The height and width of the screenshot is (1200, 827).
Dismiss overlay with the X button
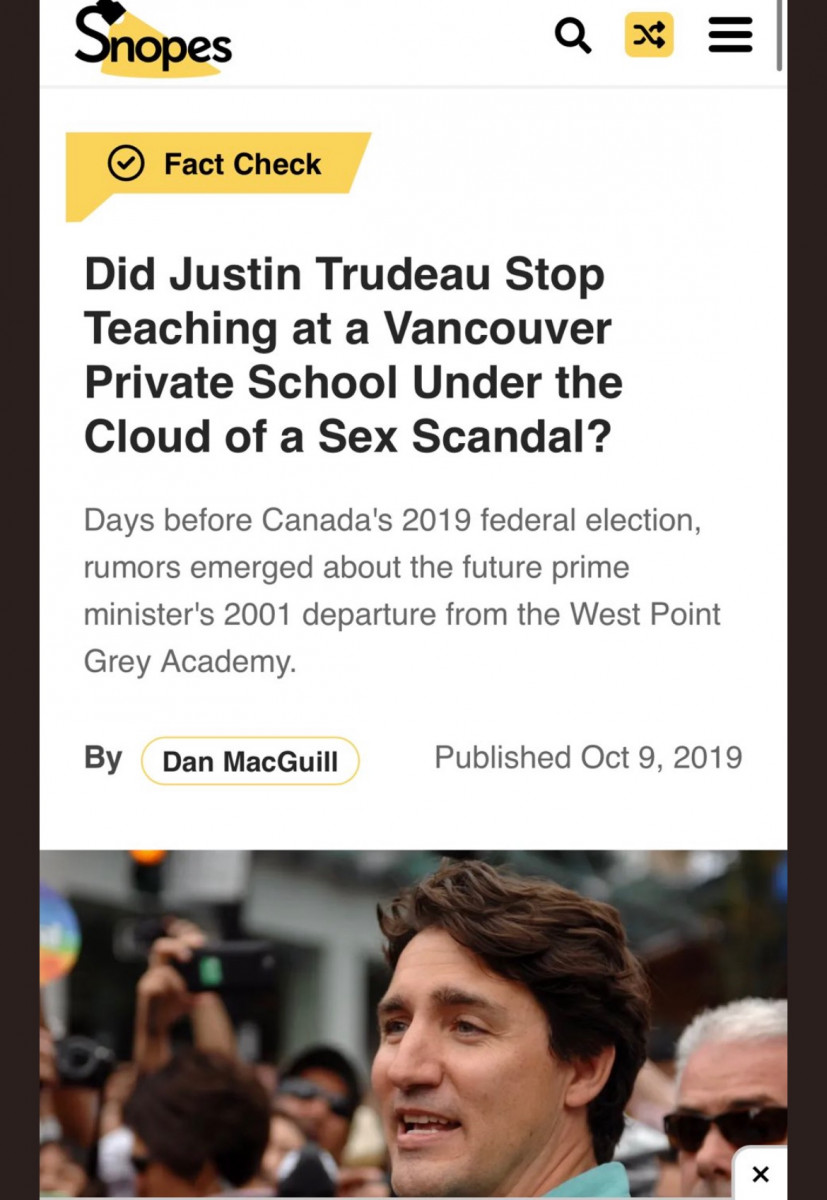(x=760, y=1174)
